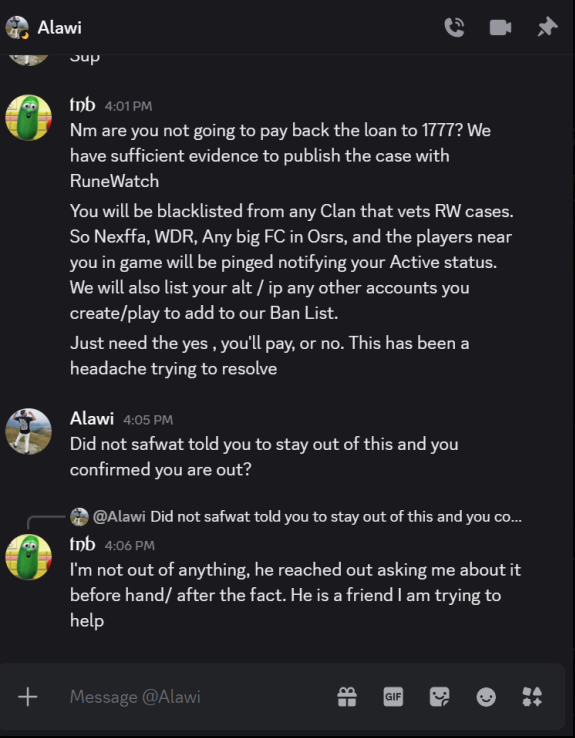Open pinned messages
This screenshot has height=738, width=575.
click(547, 27)
